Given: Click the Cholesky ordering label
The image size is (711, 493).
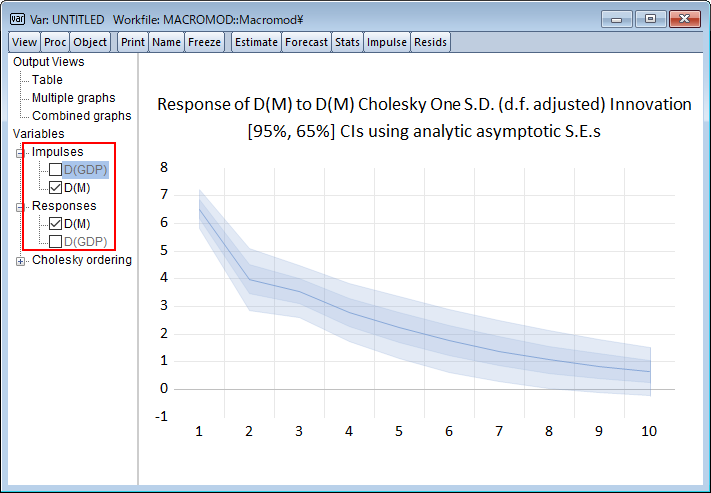Looking at the screenshot, I should (82, 260).
